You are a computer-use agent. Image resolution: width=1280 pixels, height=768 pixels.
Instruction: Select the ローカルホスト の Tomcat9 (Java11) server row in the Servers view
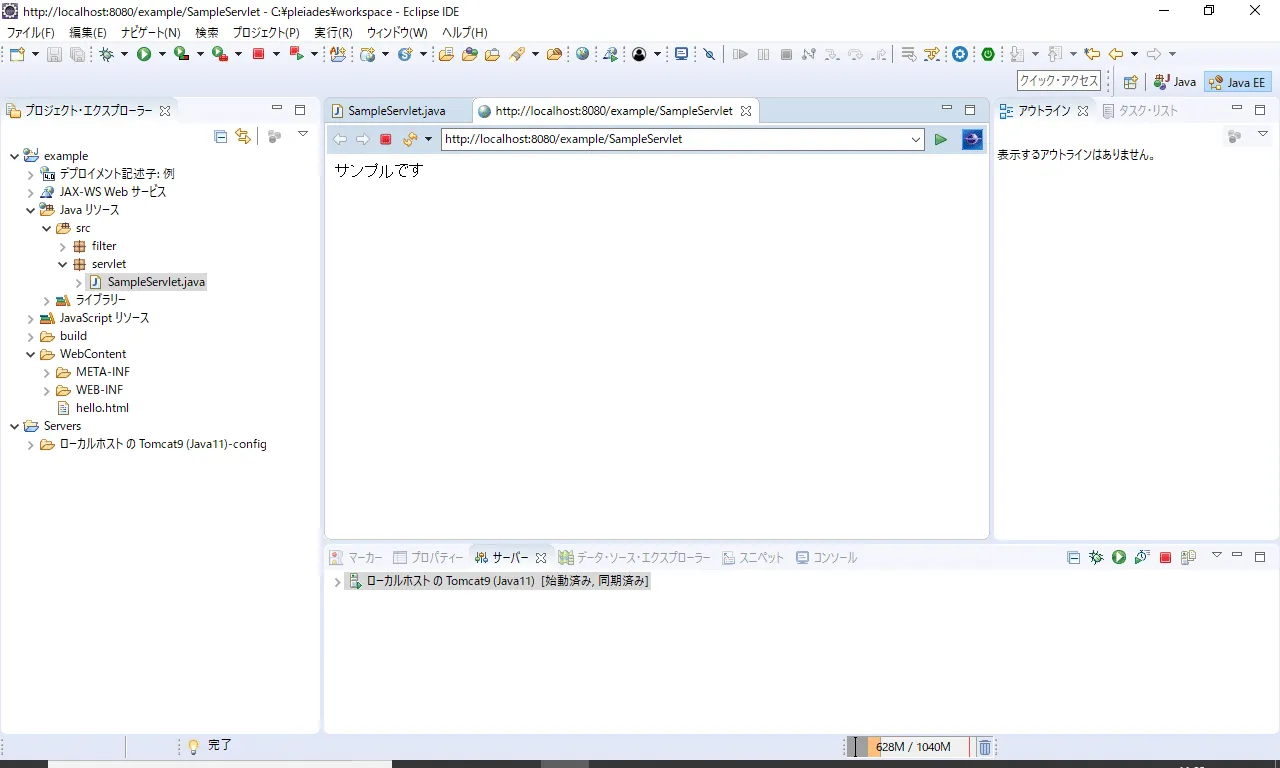[x=498, y=582]
